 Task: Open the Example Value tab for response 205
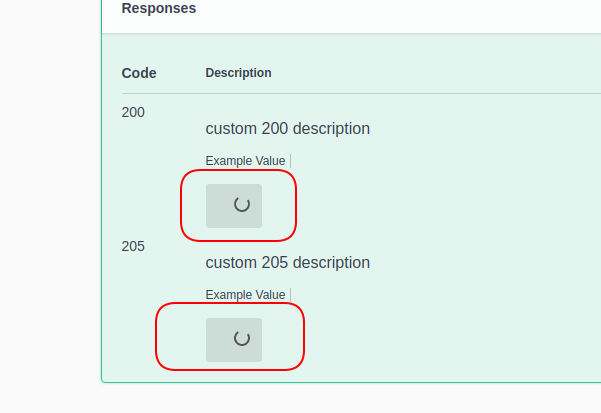click(245, 295)
